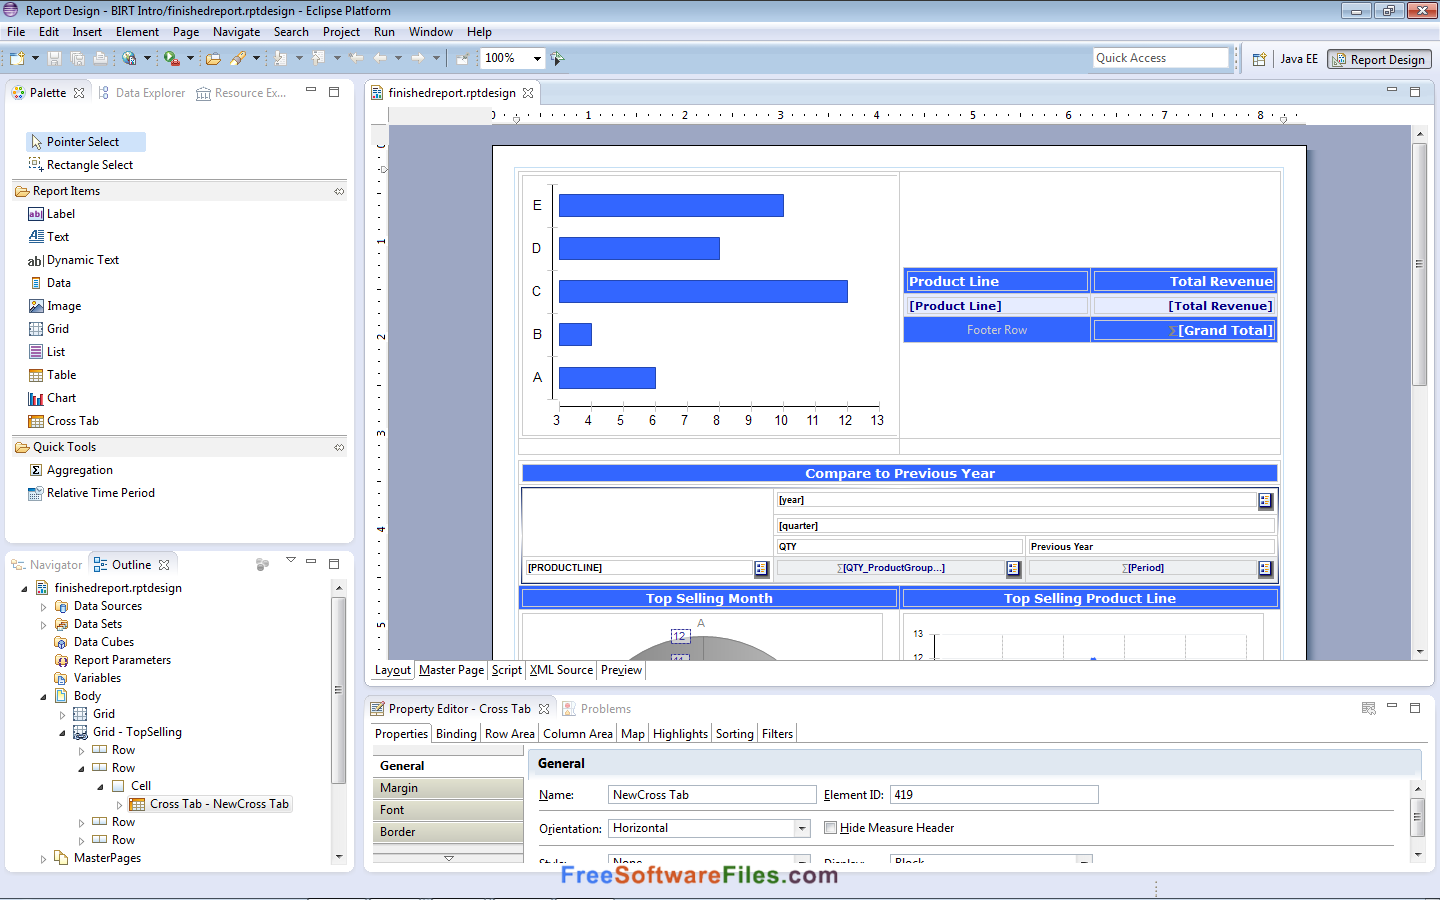Switch to the Preview tab
Image resolution: width=1440 pixels, height=900 pixels.
(621, 670)
